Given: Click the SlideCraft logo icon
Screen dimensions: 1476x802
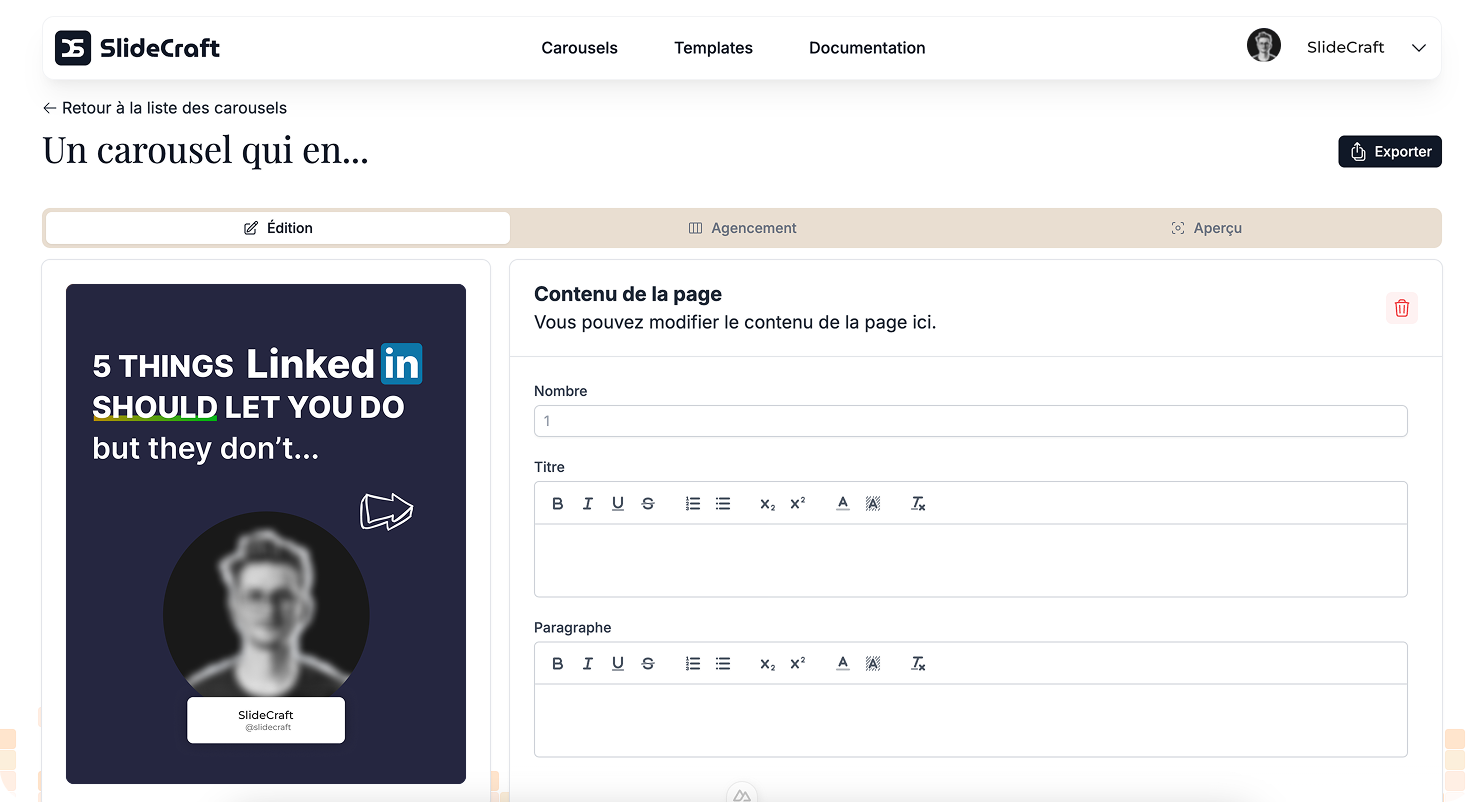Looking at the screenshot, I should 73,47.
